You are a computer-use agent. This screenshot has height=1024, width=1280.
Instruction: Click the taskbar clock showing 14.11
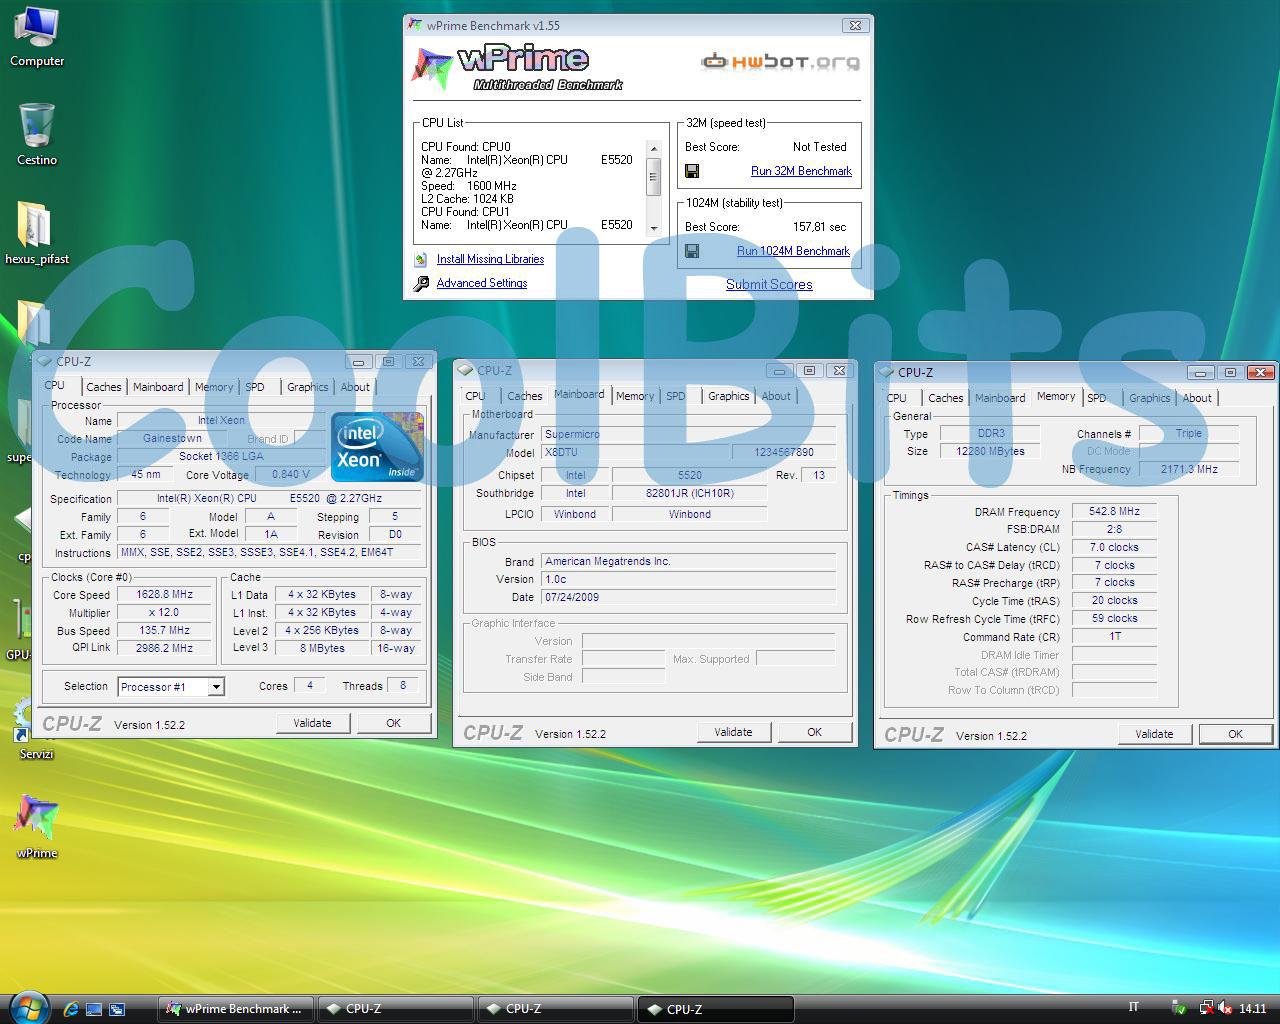click(1252, 1008)
